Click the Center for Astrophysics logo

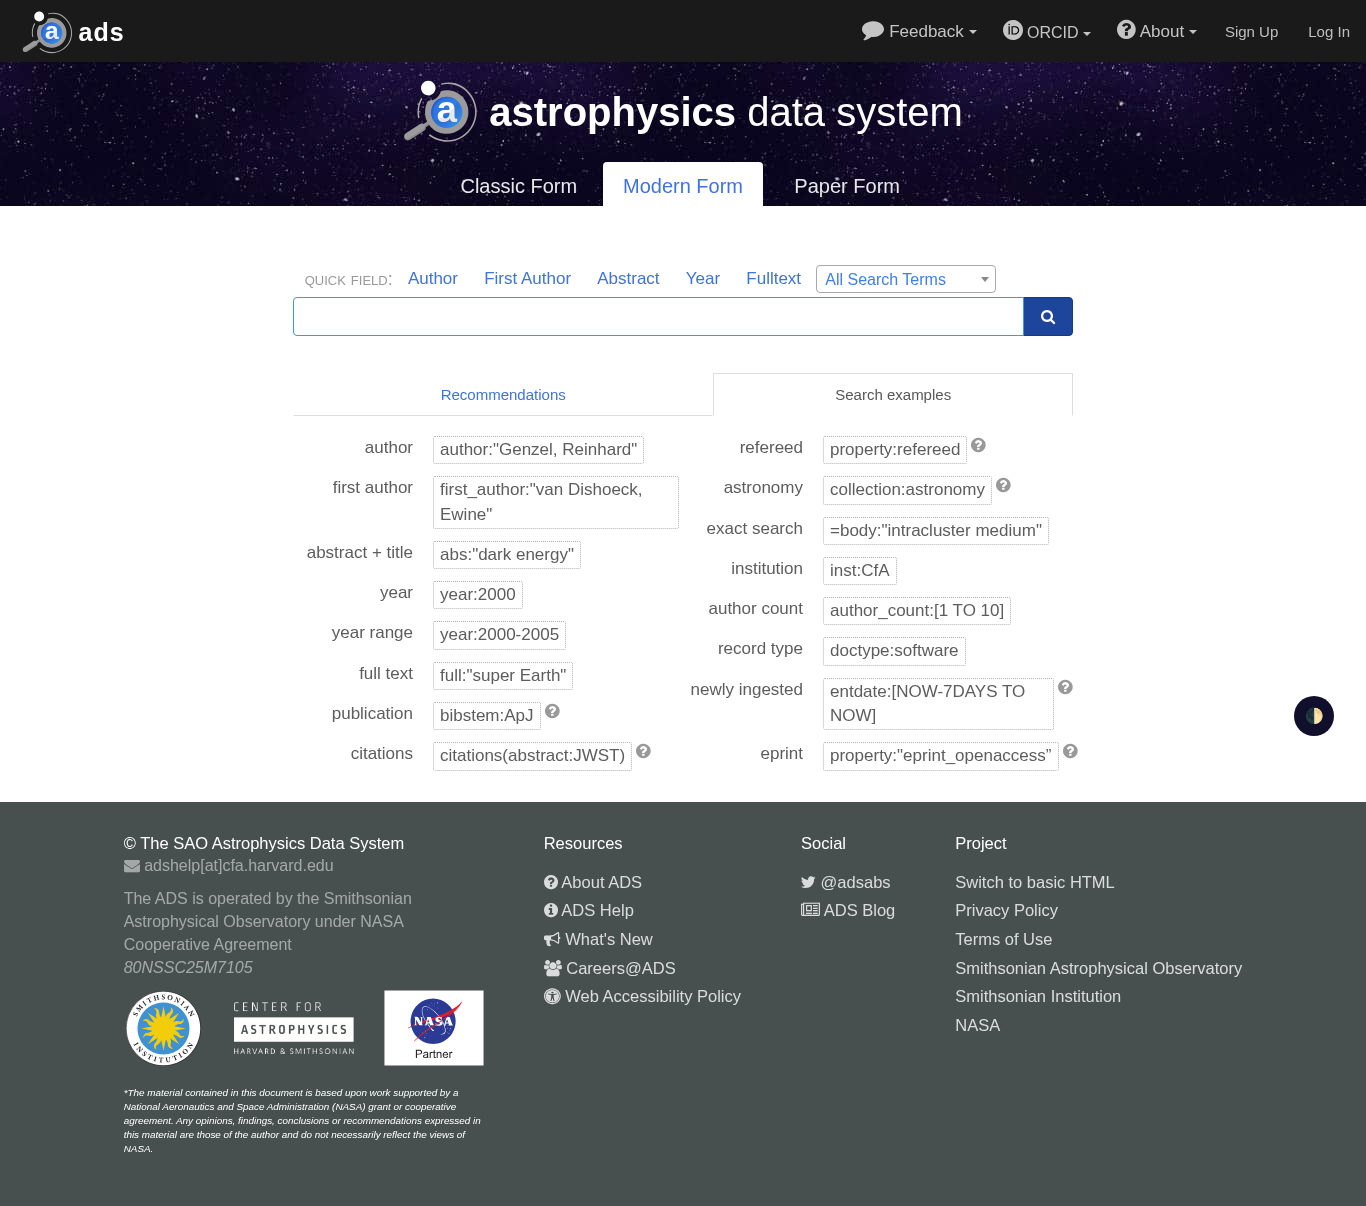tap(294, 1028)
